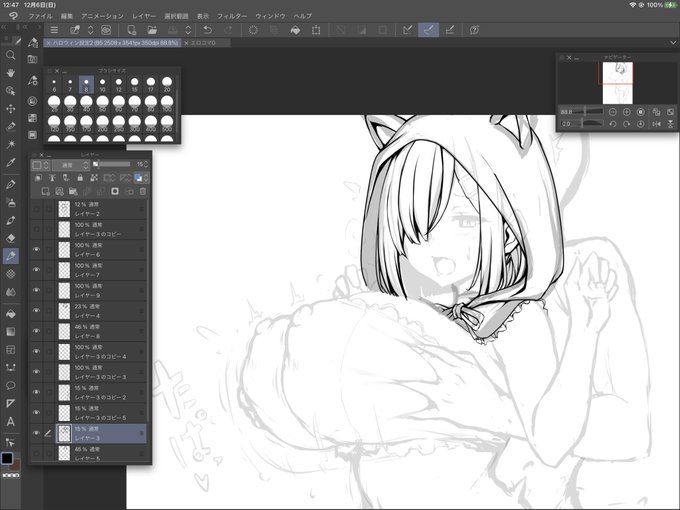Select the Eyedropper tool
Screen dimensions: 680x510
point(11,162)
